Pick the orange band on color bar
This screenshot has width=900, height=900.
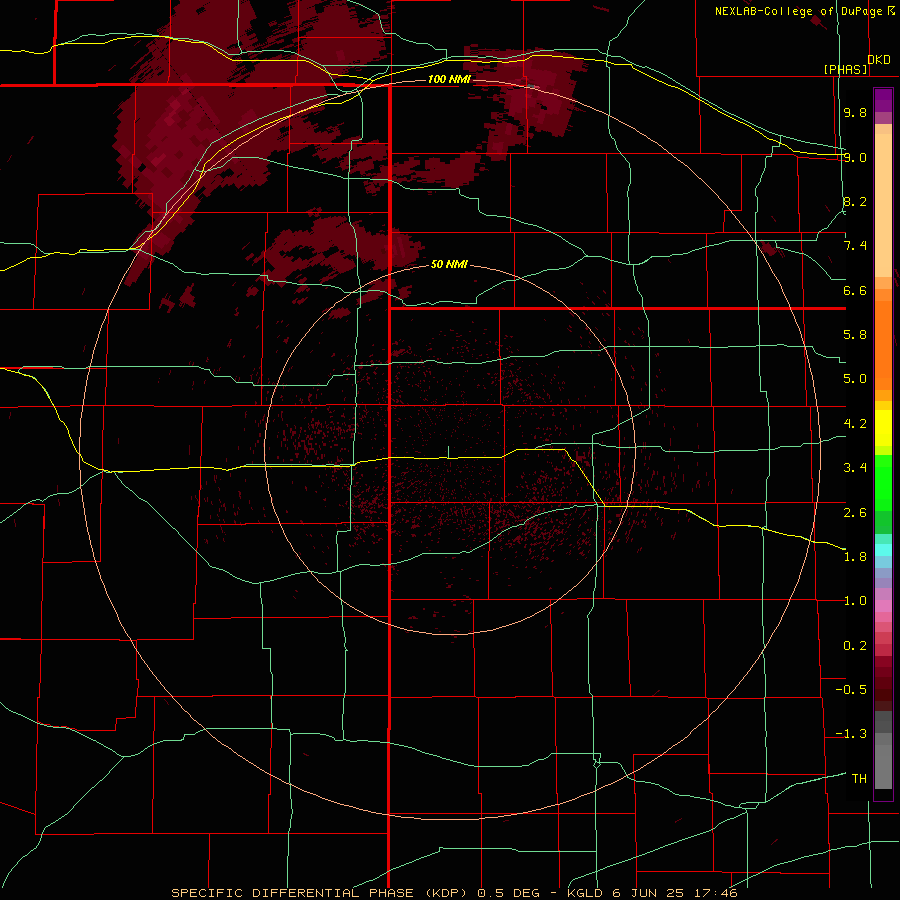click(x=883, y=346)
